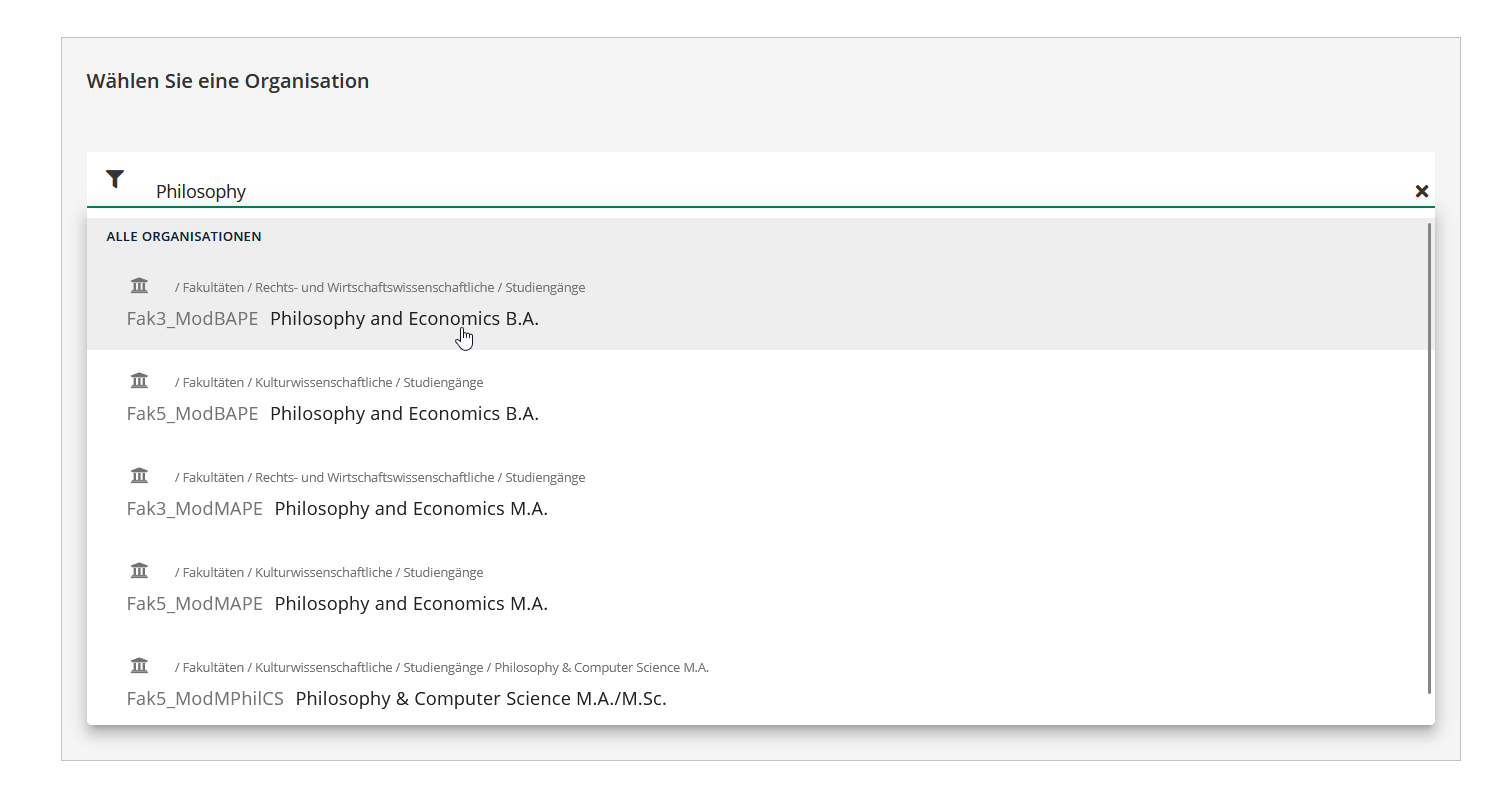The width and height of the screenshot is (1496, 793).
Task: Click institution icon of Fak5_ModMPhilCS entry
Action: 139,666
